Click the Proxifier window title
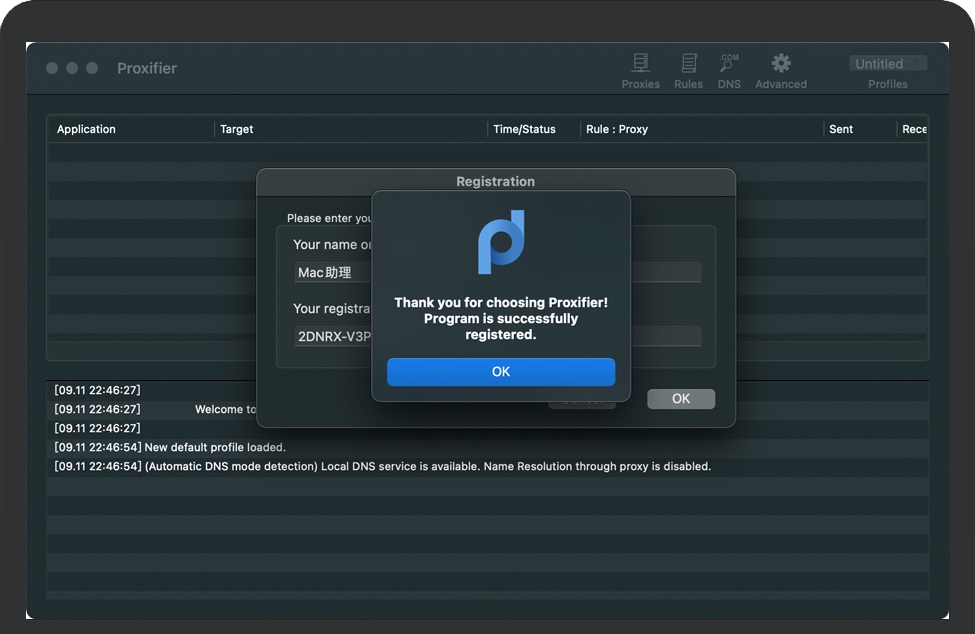975x634 pixels. point(147,68)
